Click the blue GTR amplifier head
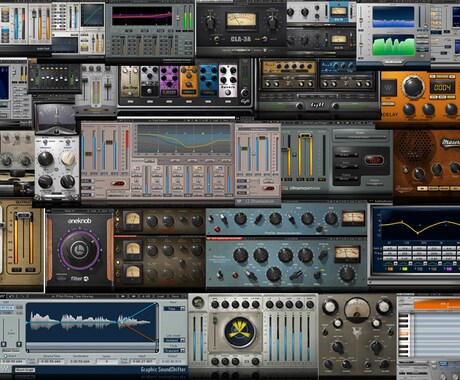The image size is (460, 380). pos(347,76)
